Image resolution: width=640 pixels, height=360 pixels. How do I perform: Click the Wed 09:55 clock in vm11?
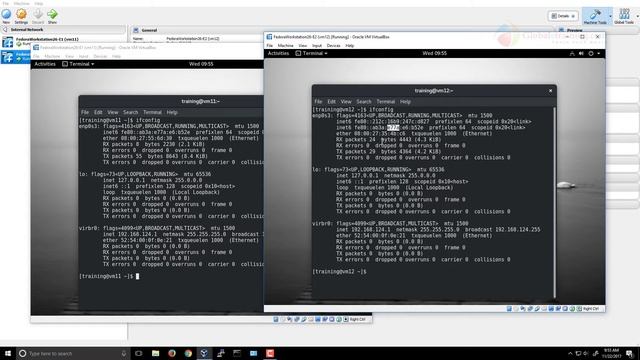[x=201, y=64]
